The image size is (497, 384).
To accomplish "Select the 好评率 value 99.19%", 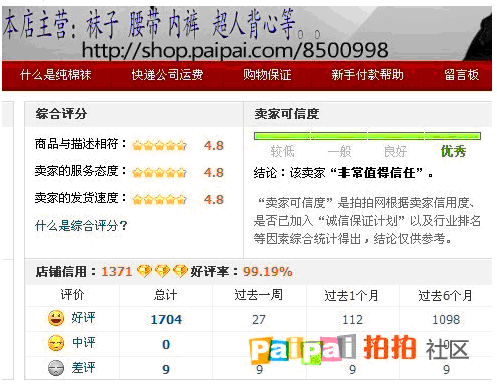I will tap(267, 271).
